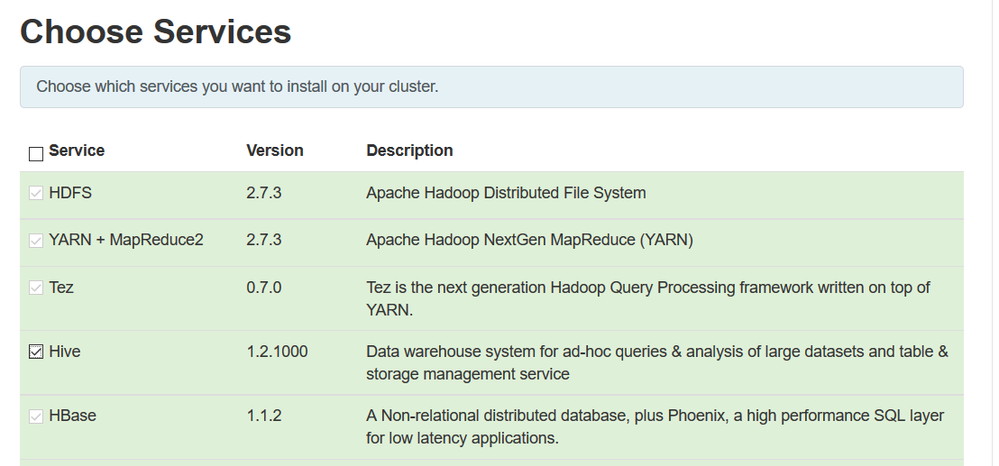Click the Version column header
This screenshot has width=999, height=466.
[274, 151]
